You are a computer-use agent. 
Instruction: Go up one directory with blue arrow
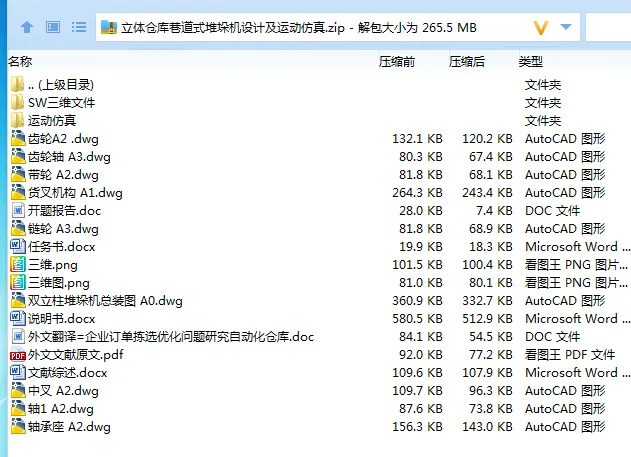[x=27, y=27]
